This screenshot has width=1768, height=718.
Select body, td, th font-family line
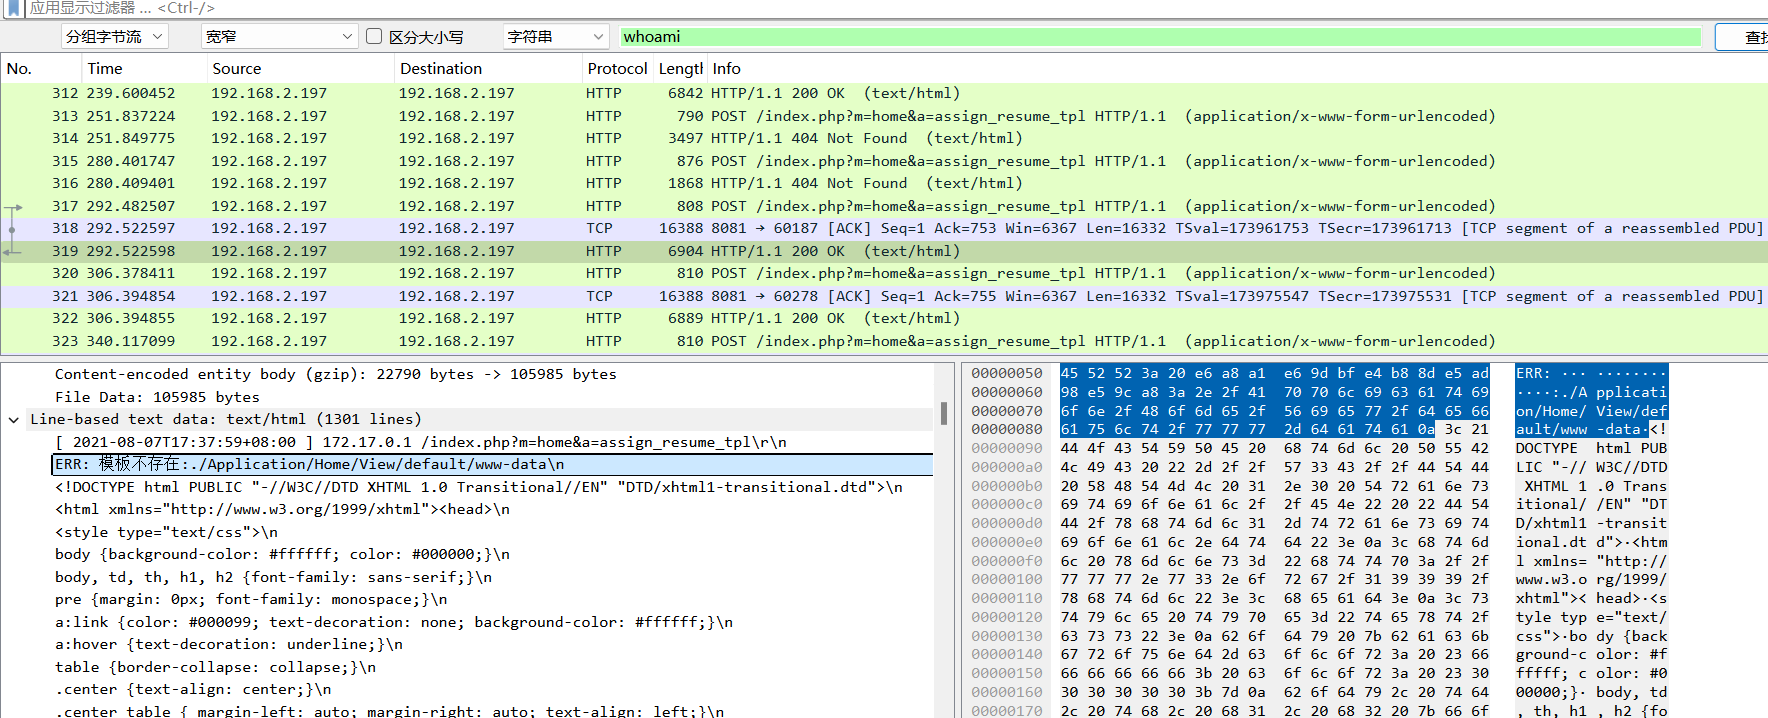pos(273,577)
